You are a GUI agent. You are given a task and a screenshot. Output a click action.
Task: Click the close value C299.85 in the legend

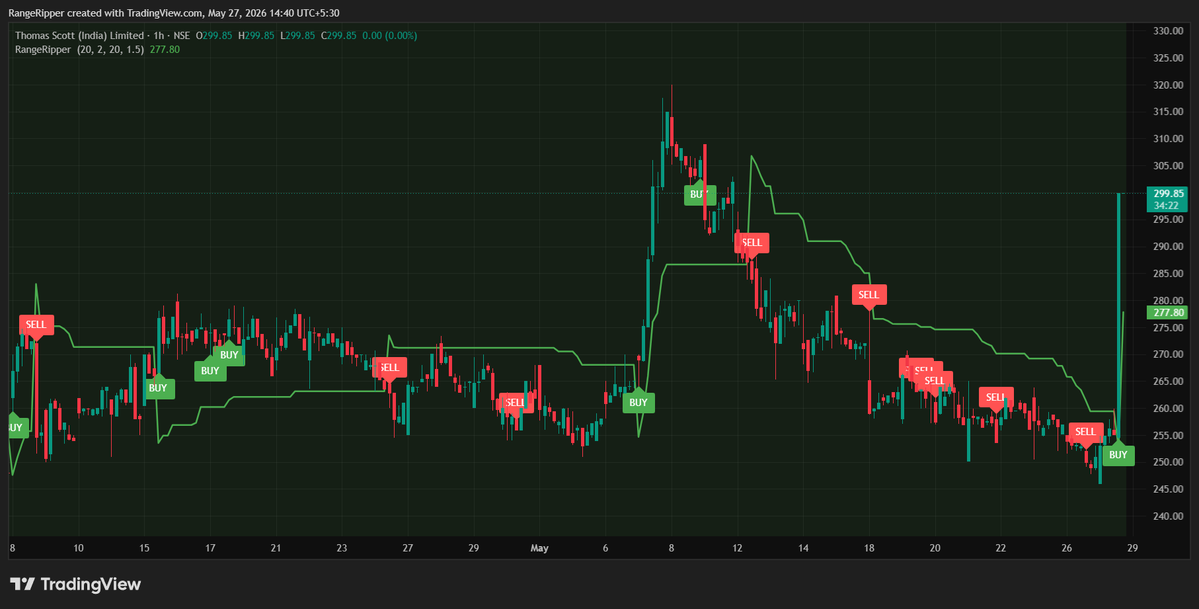click(338, 35)
